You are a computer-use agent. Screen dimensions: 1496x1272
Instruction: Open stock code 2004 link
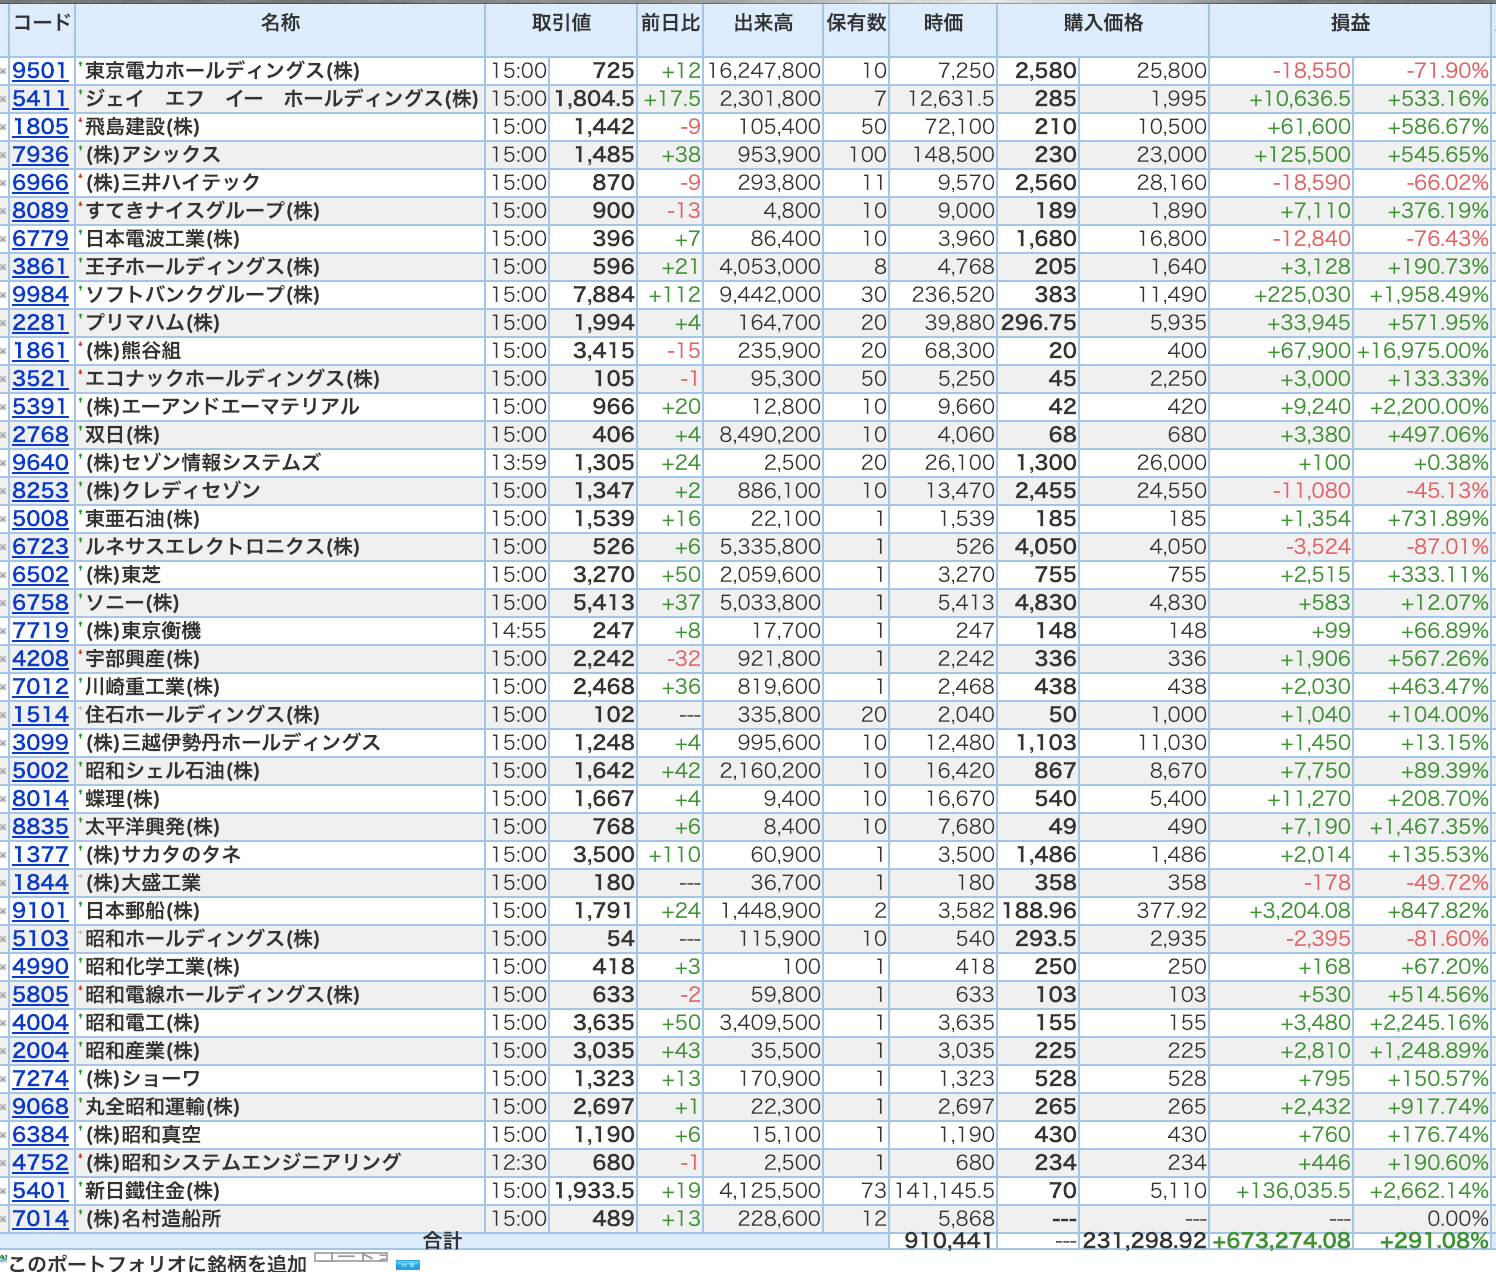point(40,1051)
